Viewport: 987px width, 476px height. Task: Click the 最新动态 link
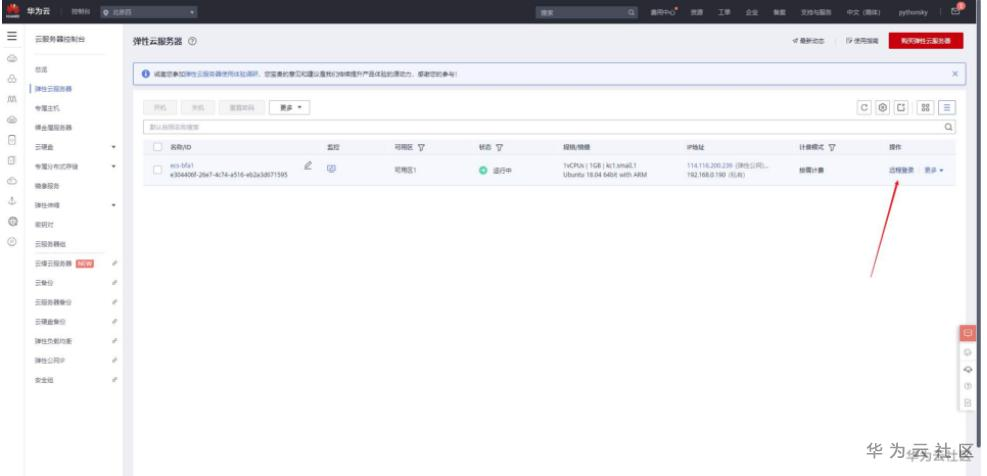point(809,40)
